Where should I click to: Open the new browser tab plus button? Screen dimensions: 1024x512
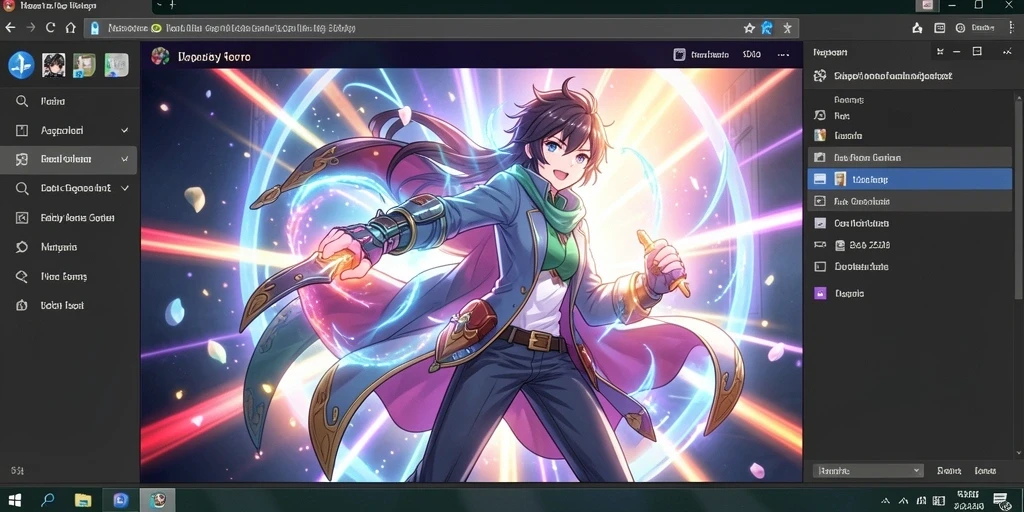172,5
